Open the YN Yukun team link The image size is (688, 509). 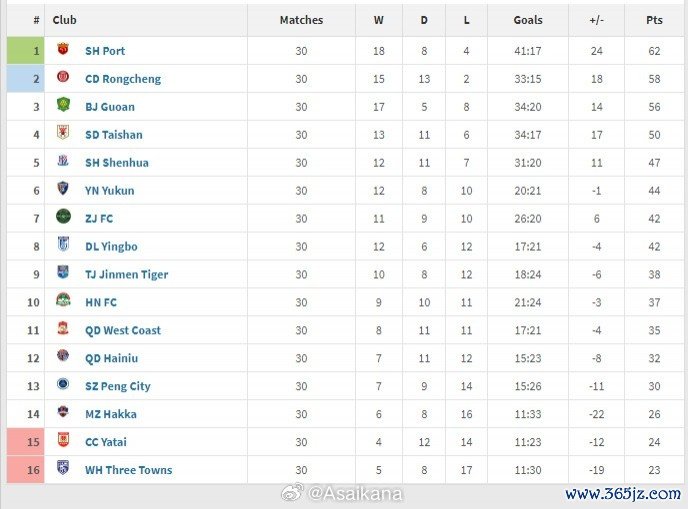point(110,190)
